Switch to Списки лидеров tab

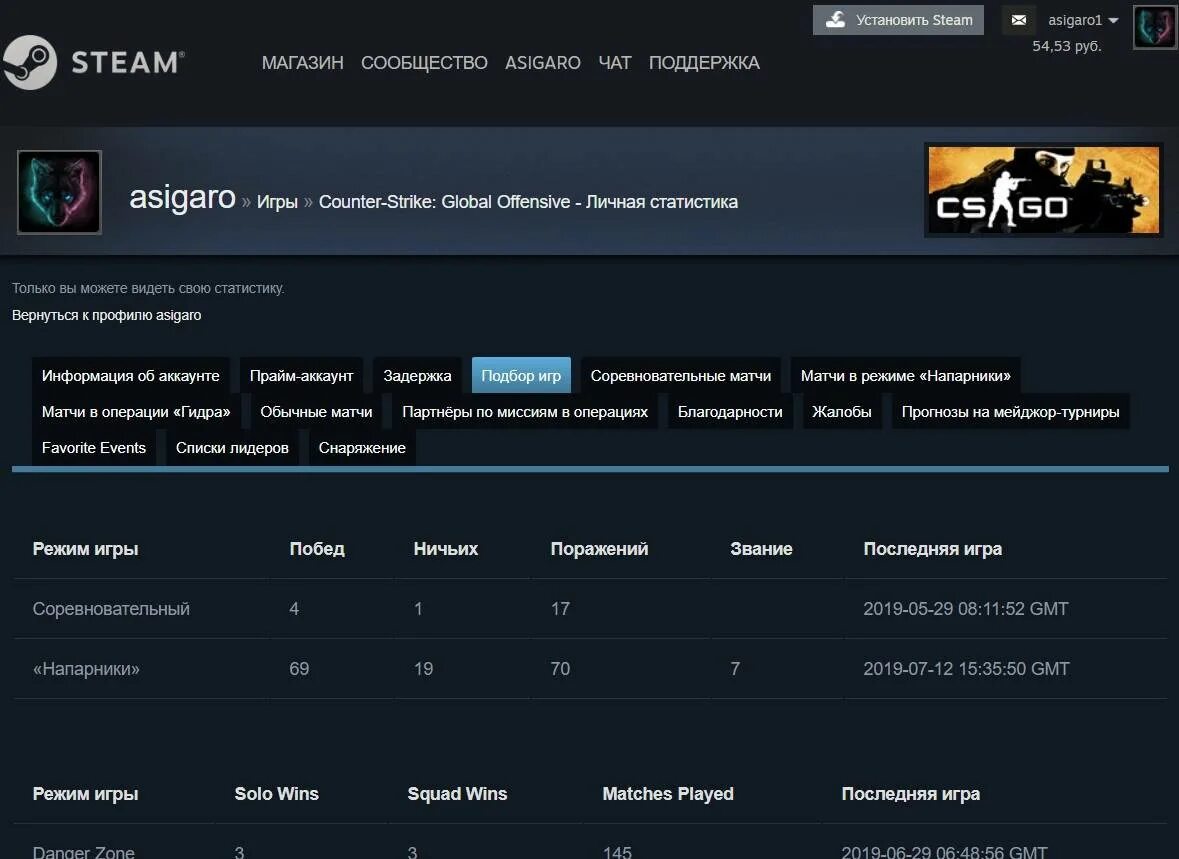pos(232,448)
